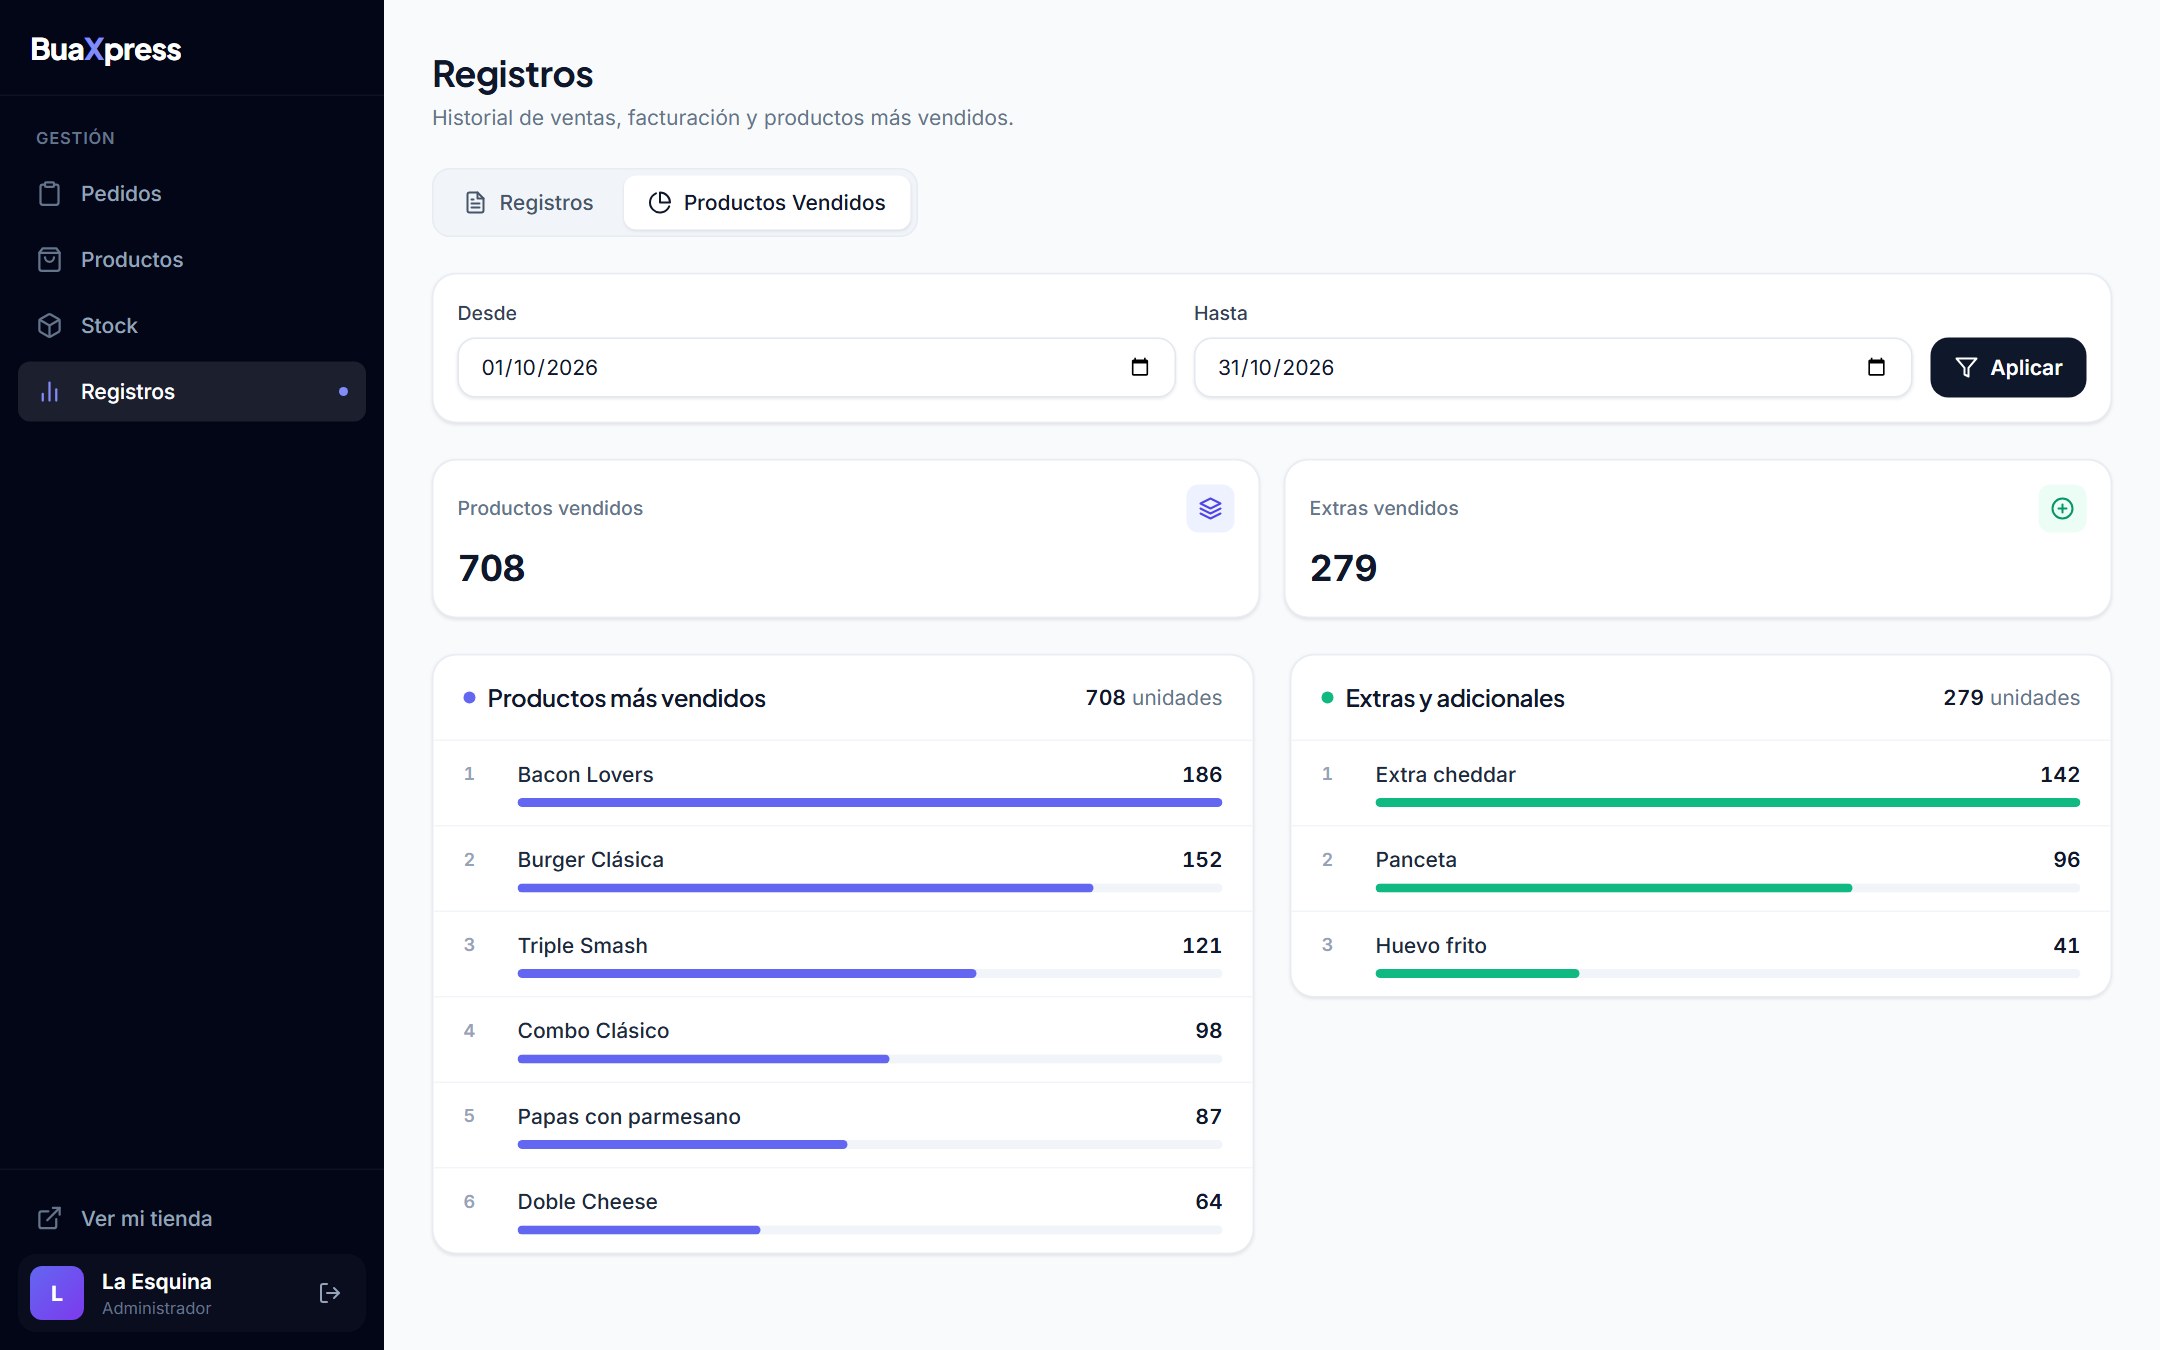
Task: Open Productos in the sidebar menu
Action: click(192, 260)
